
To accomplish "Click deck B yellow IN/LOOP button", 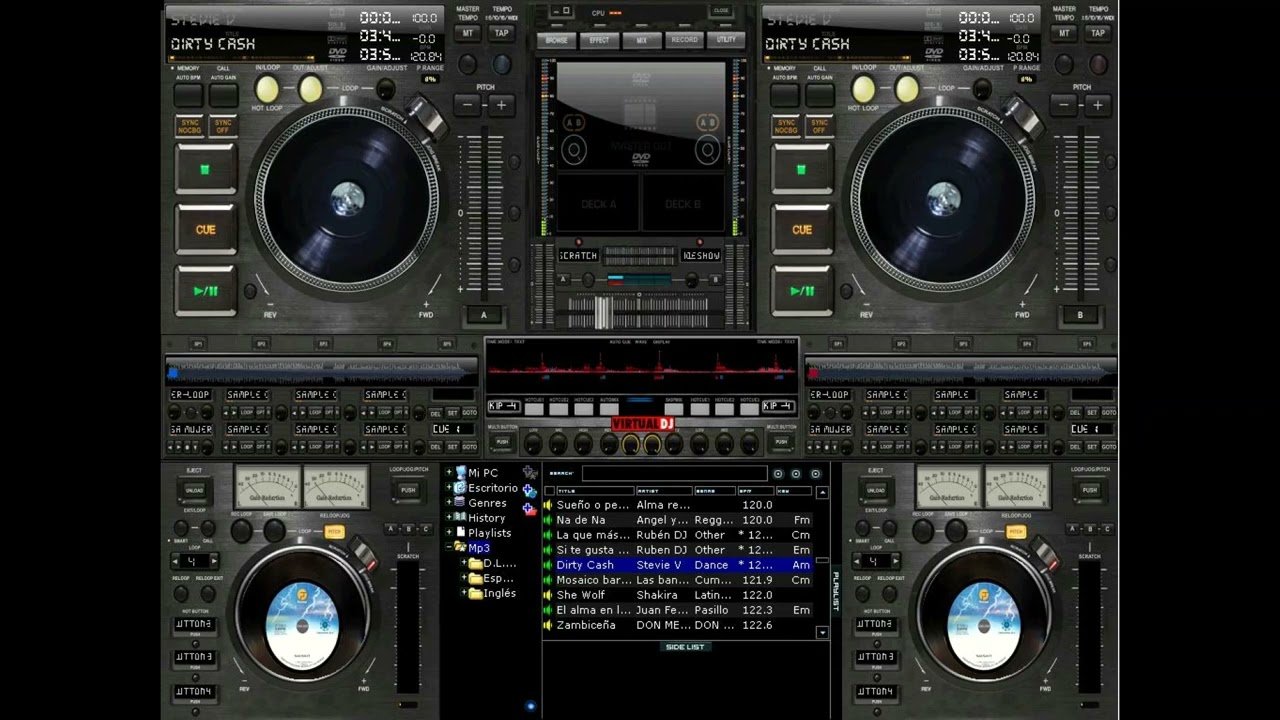I will [863, 89].
